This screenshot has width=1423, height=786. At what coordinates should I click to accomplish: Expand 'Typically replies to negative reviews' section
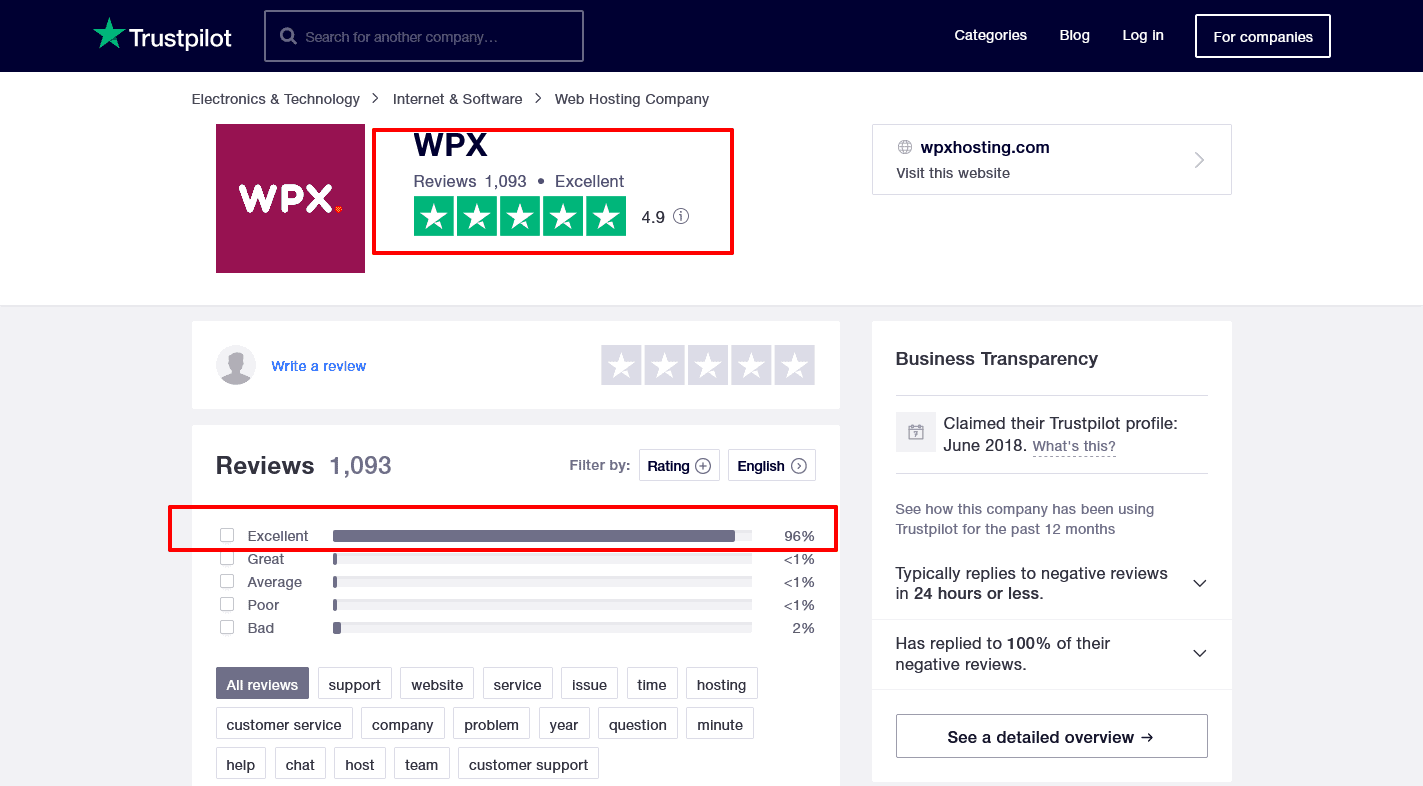point(1200,583)
